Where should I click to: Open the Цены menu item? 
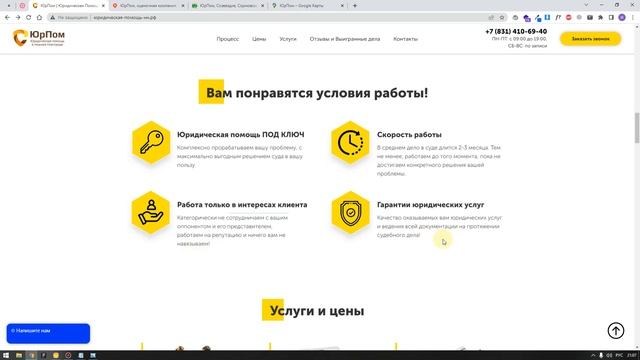point(259,39)
